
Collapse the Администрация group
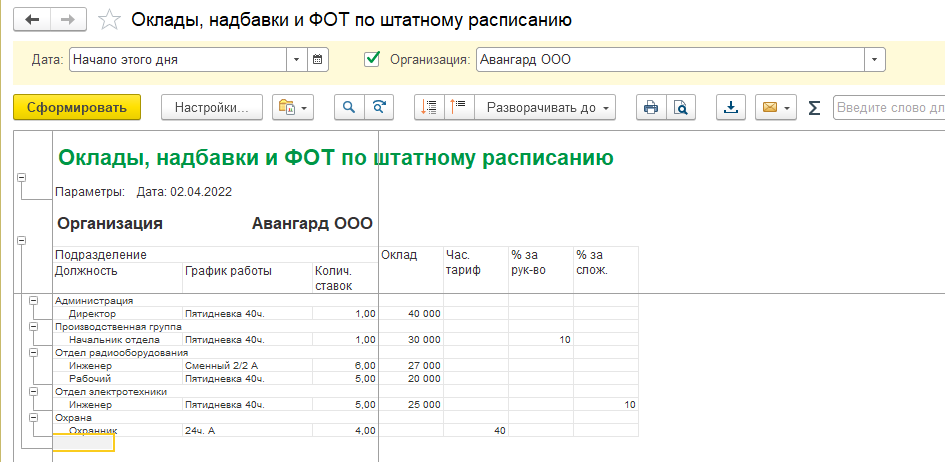coord(34,300)
